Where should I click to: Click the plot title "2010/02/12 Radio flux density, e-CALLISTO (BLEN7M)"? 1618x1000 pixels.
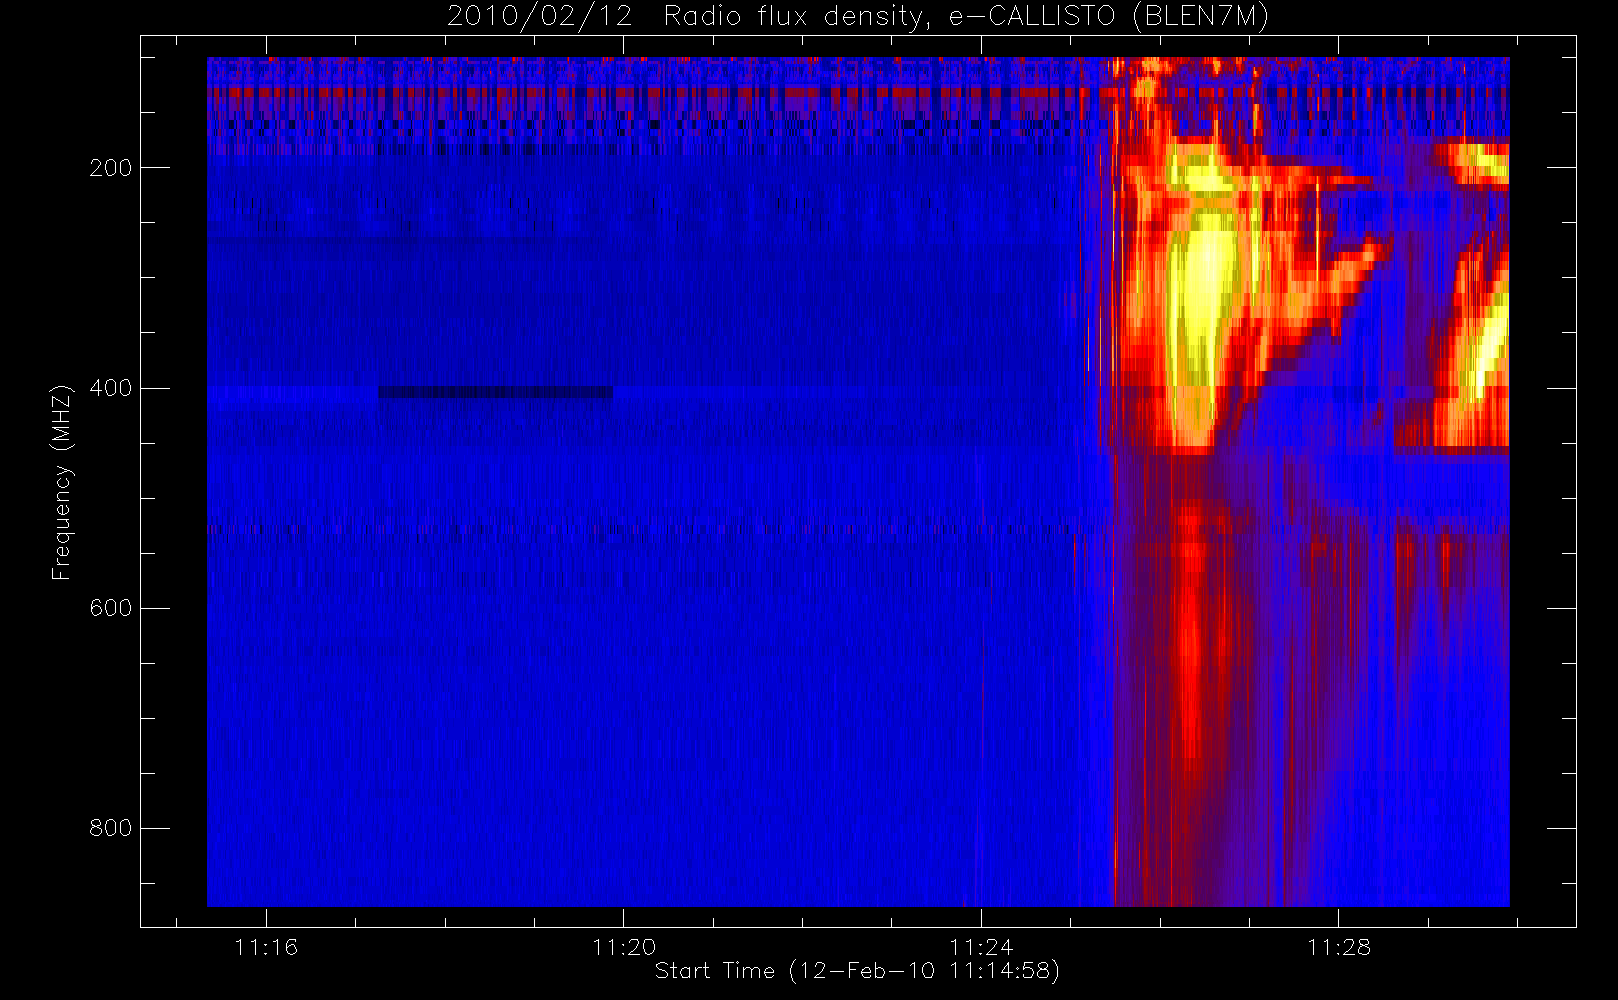(857, 17)
